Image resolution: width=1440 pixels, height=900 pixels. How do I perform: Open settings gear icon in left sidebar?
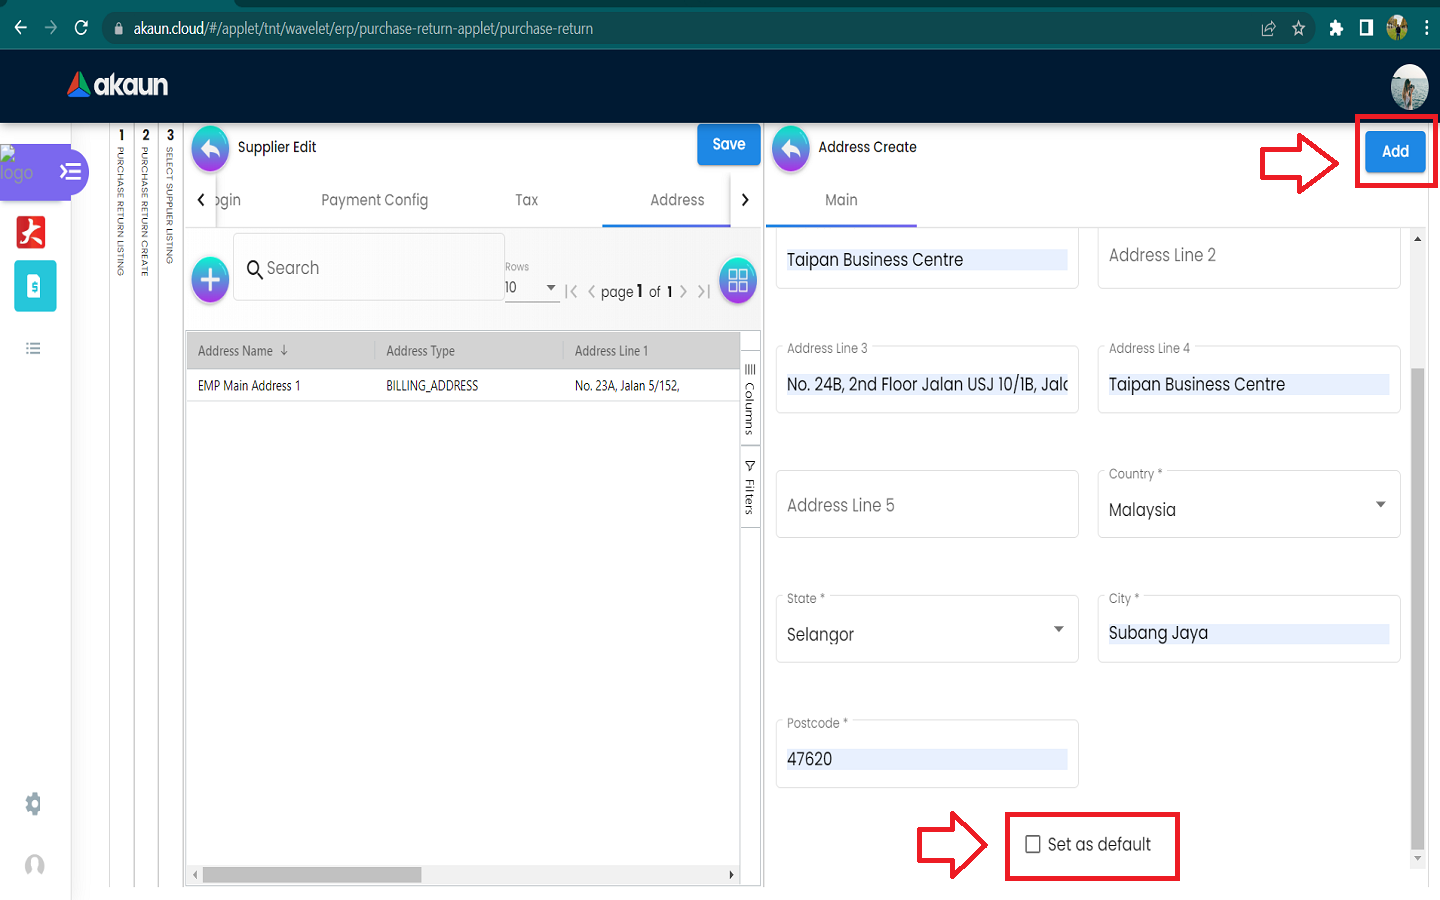(33, 804)
